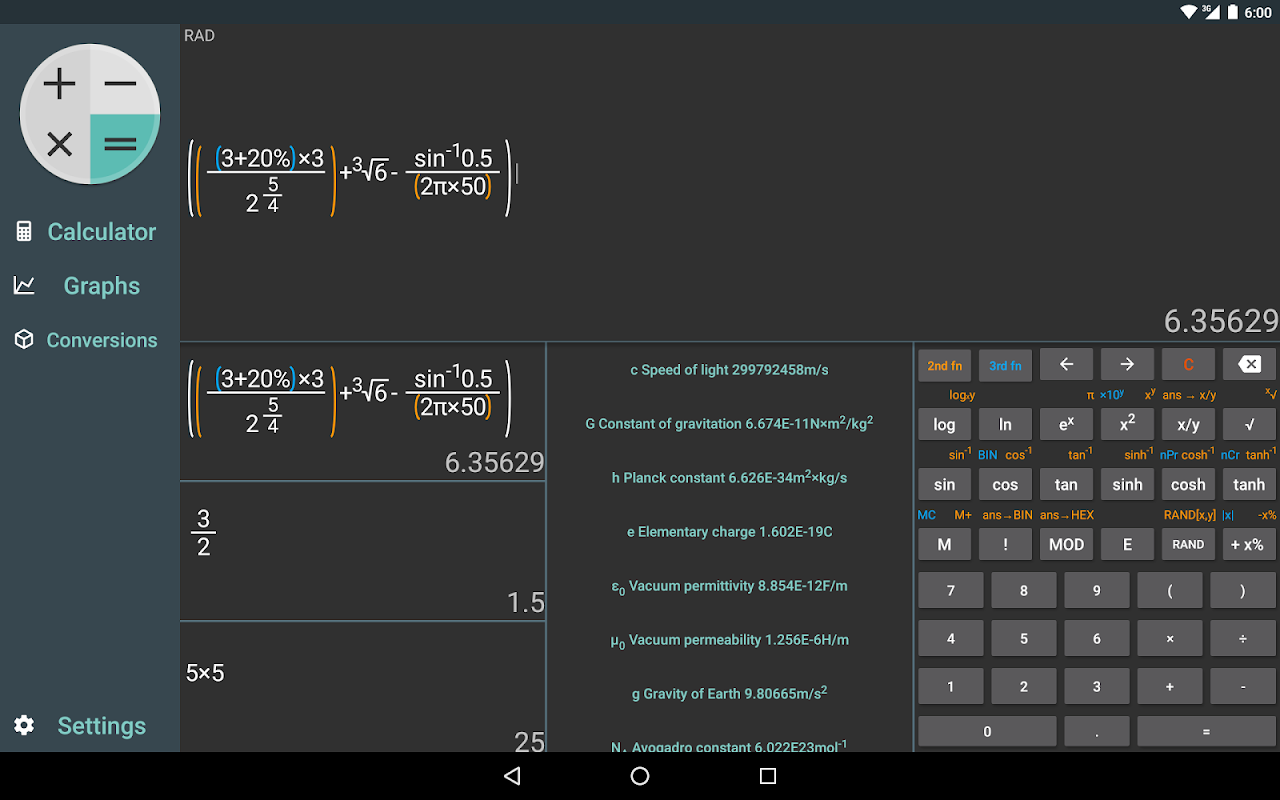Tap digit 6
The height and width of the screenshot is (800, 1280).
click(1096, 638)
